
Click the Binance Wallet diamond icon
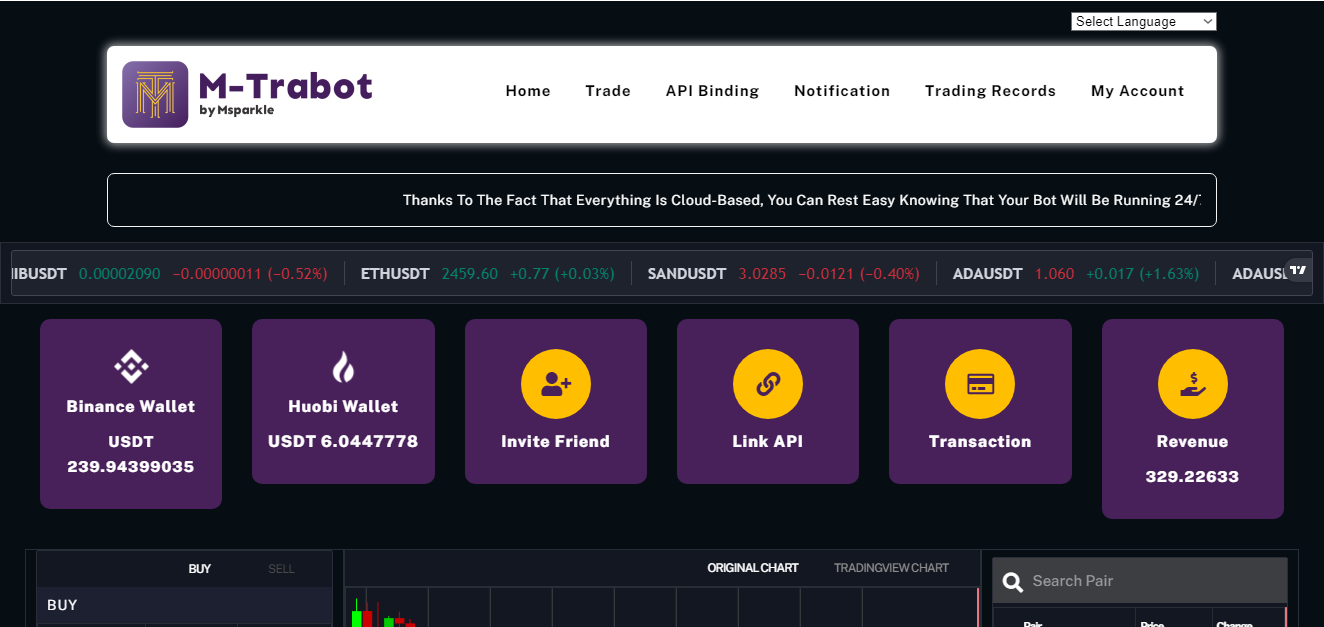pyautogui.click(x=131, y=367)
